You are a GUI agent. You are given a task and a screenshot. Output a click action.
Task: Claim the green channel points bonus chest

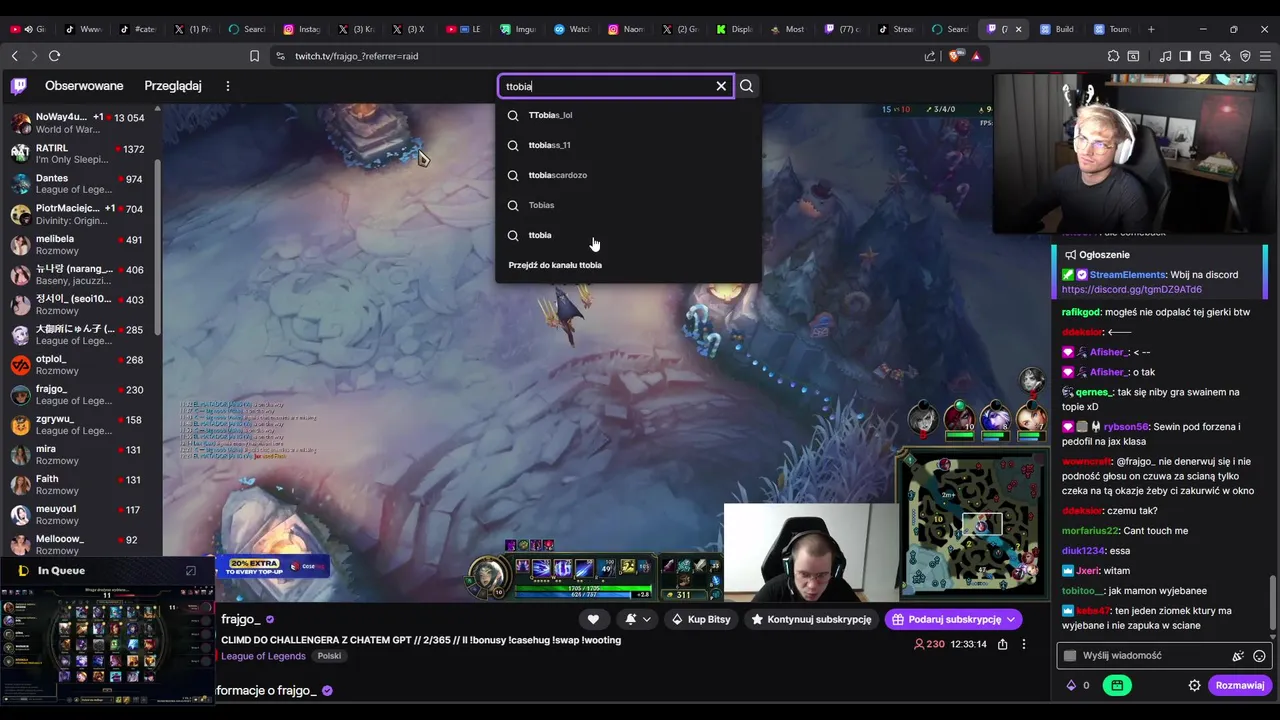(1117, 685)
